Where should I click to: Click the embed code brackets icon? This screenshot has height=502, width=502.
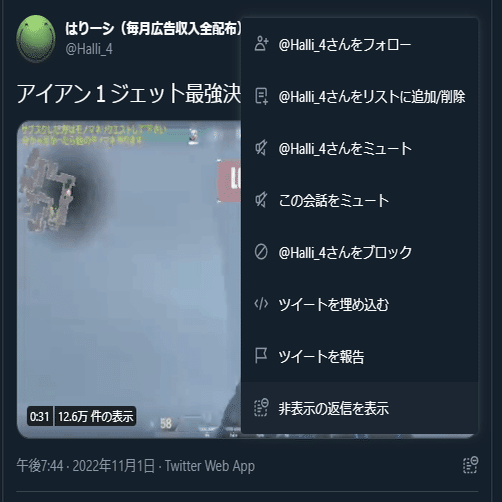click(x=261, y=304)
